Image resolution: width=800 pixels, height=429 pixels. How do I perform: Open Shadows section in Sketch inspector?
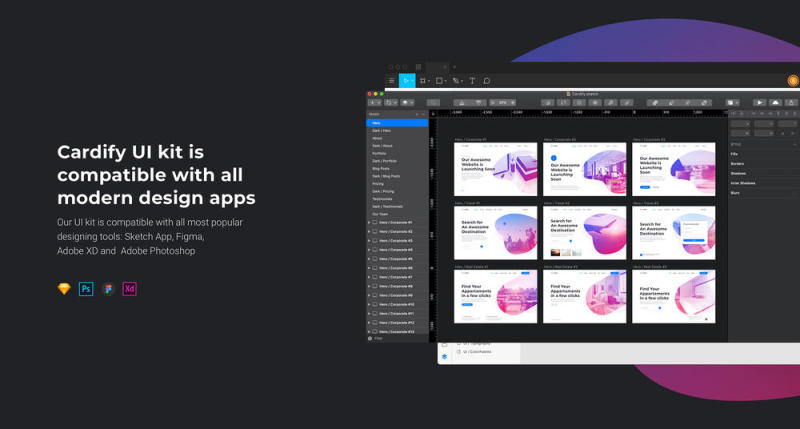pos(738,173)
